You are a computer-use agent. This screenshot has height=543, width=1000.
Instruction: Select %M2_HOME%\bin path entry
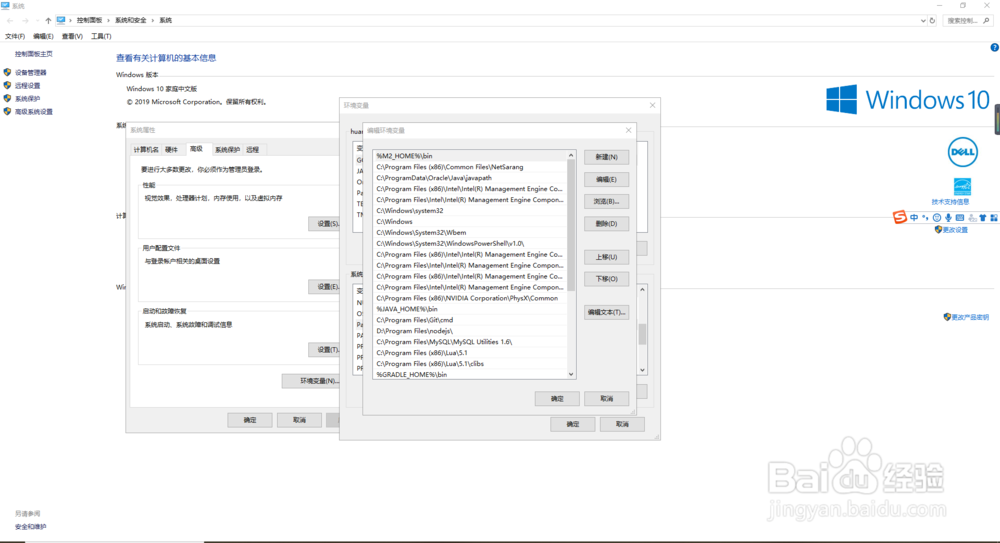pyautogui.click(x=469, y=156)
